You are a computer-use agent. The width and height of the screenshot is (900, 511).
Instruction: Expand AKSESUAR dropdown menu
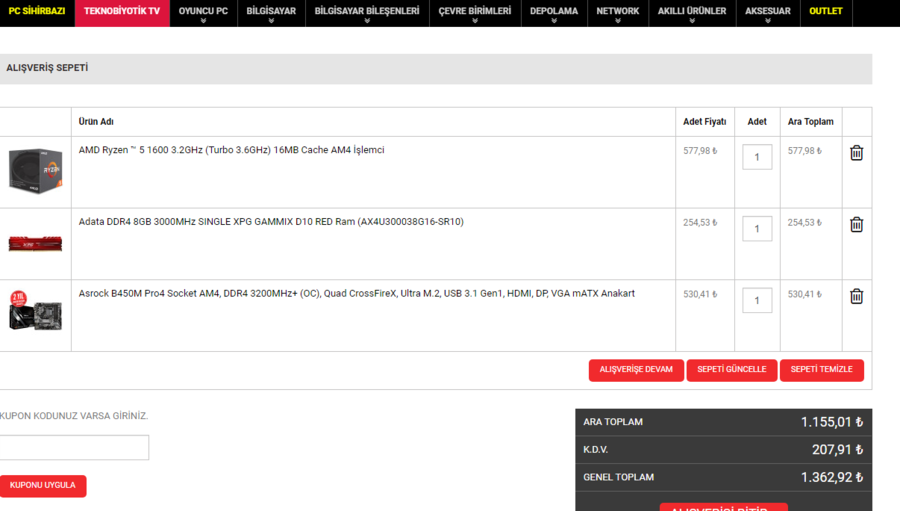(x=767, y=13)
